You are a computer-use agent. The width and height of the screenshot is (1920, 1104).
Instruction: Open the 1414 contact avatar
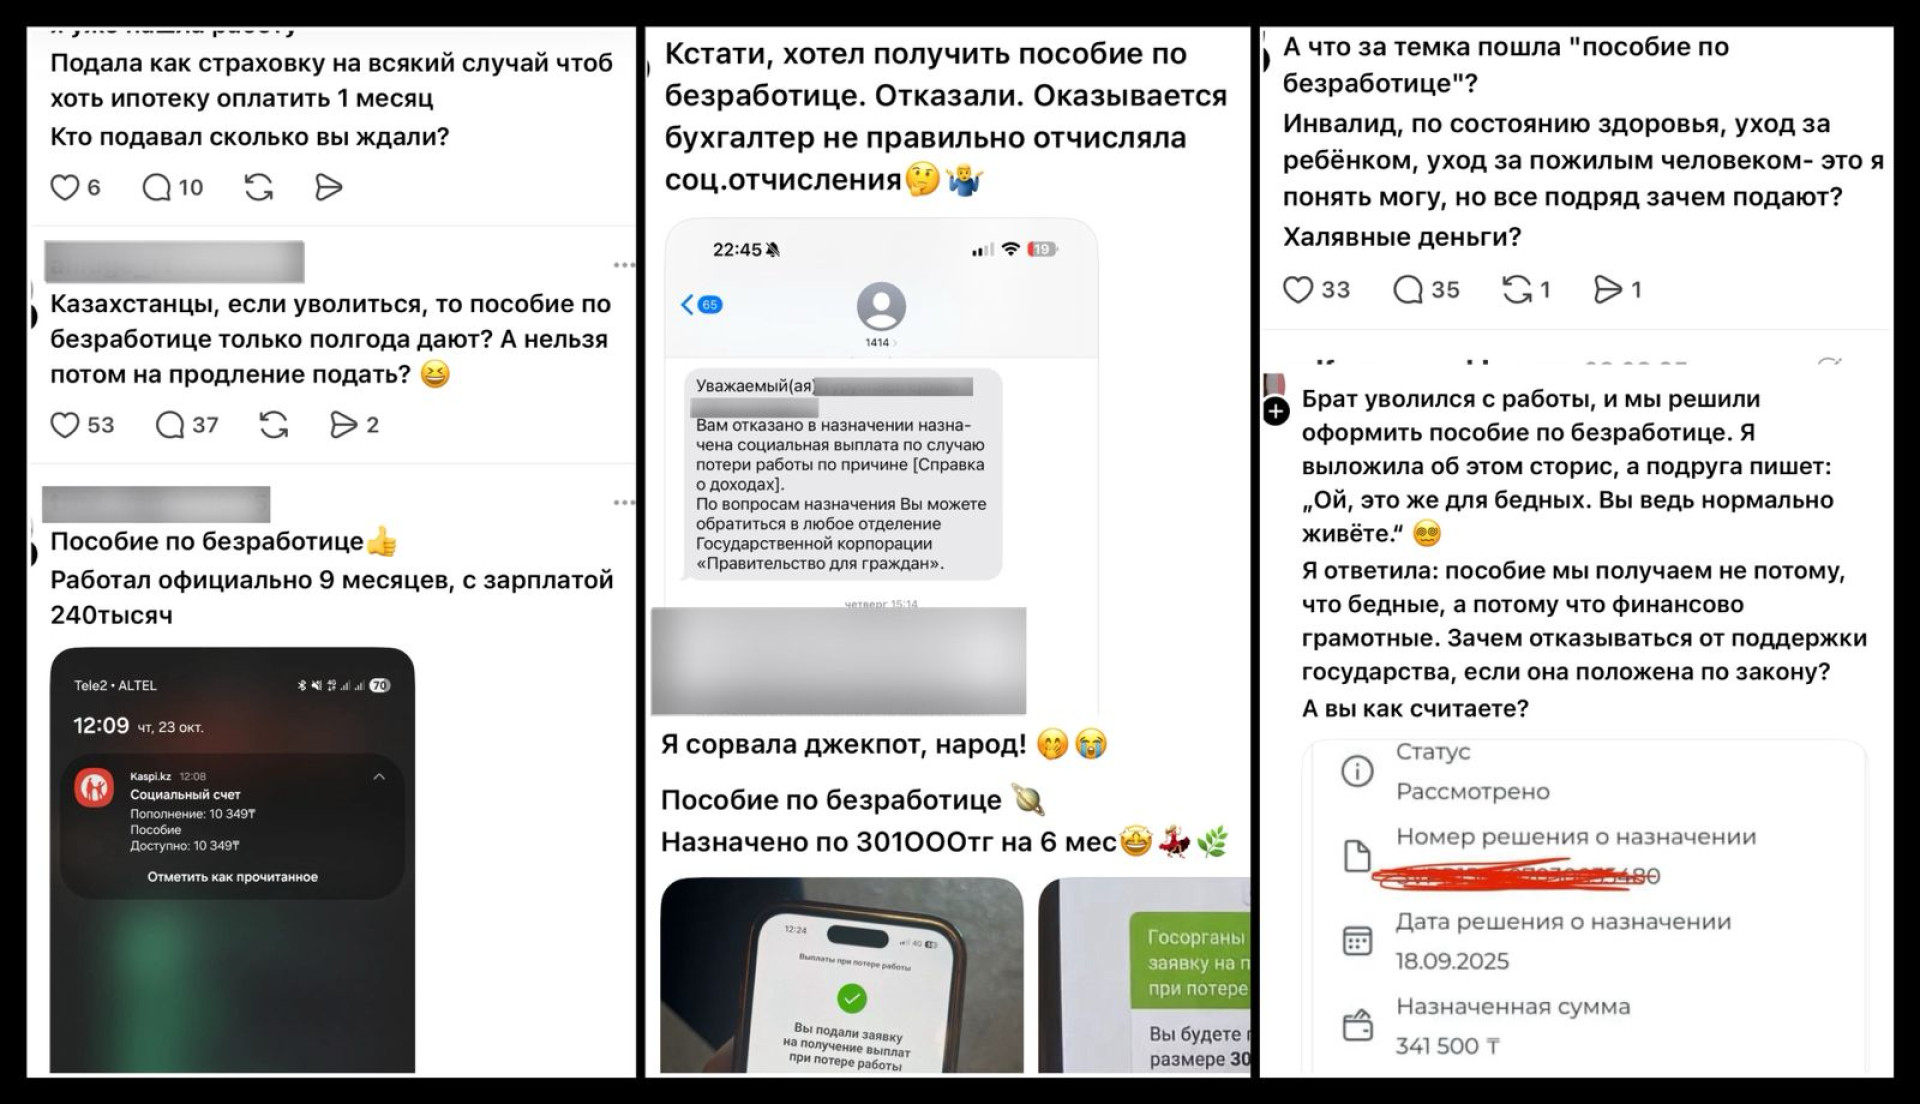pyautogui.click(x=881, y=306)
